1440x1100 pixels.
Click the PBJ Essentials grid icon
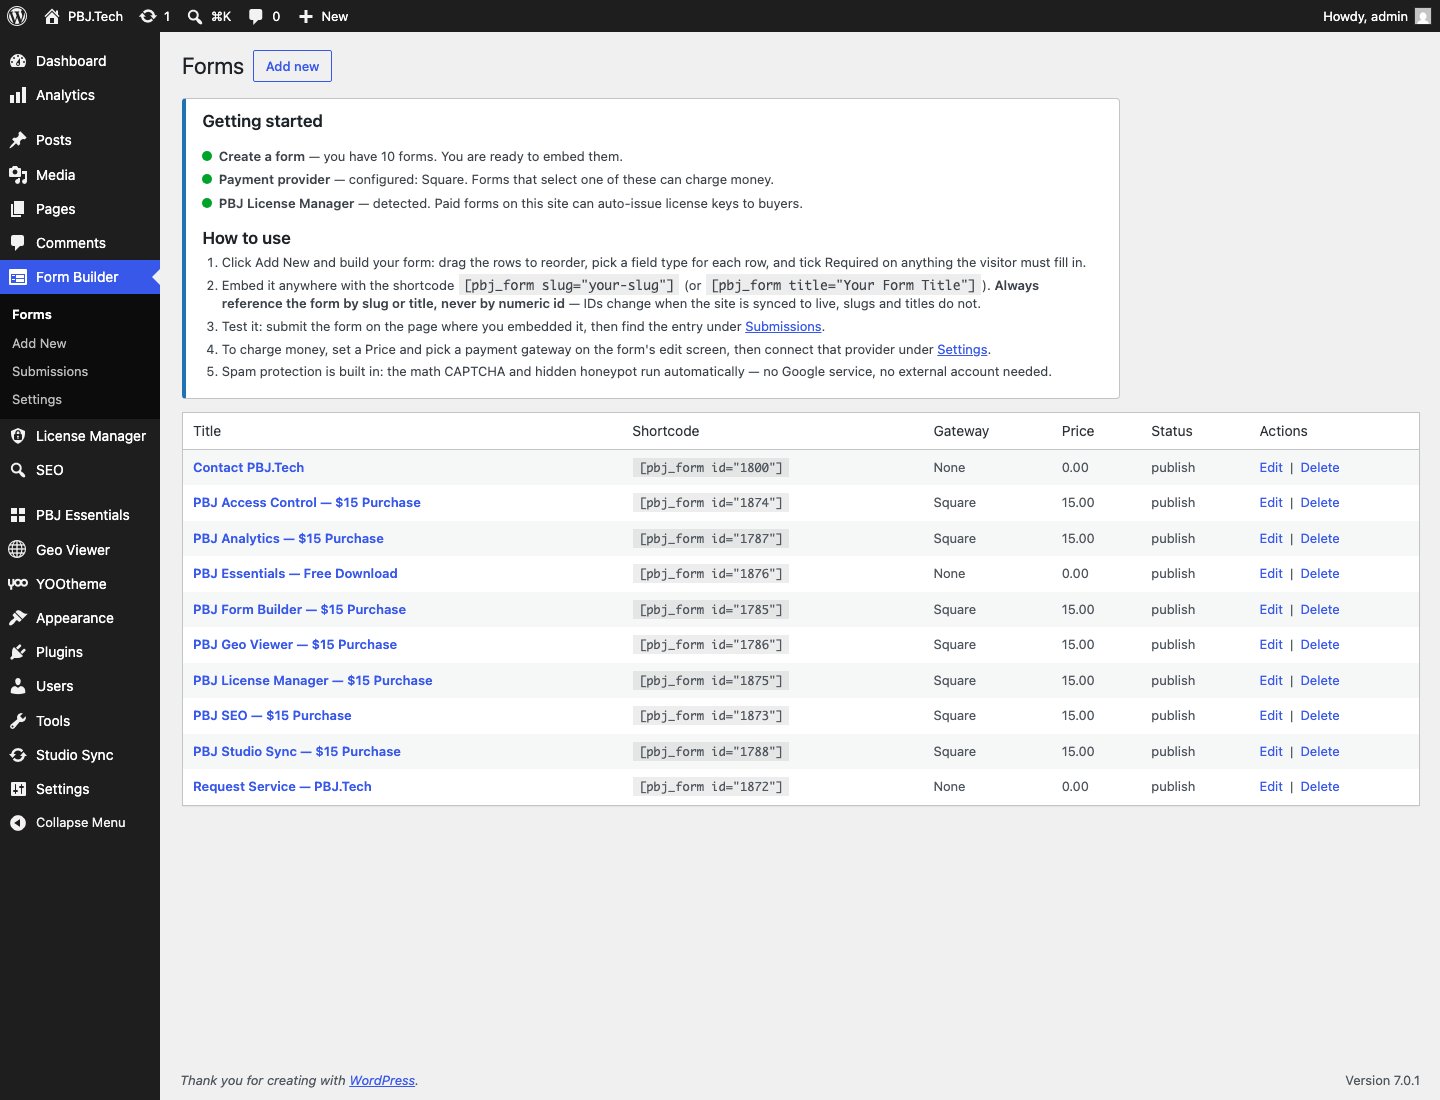point(18,515)
